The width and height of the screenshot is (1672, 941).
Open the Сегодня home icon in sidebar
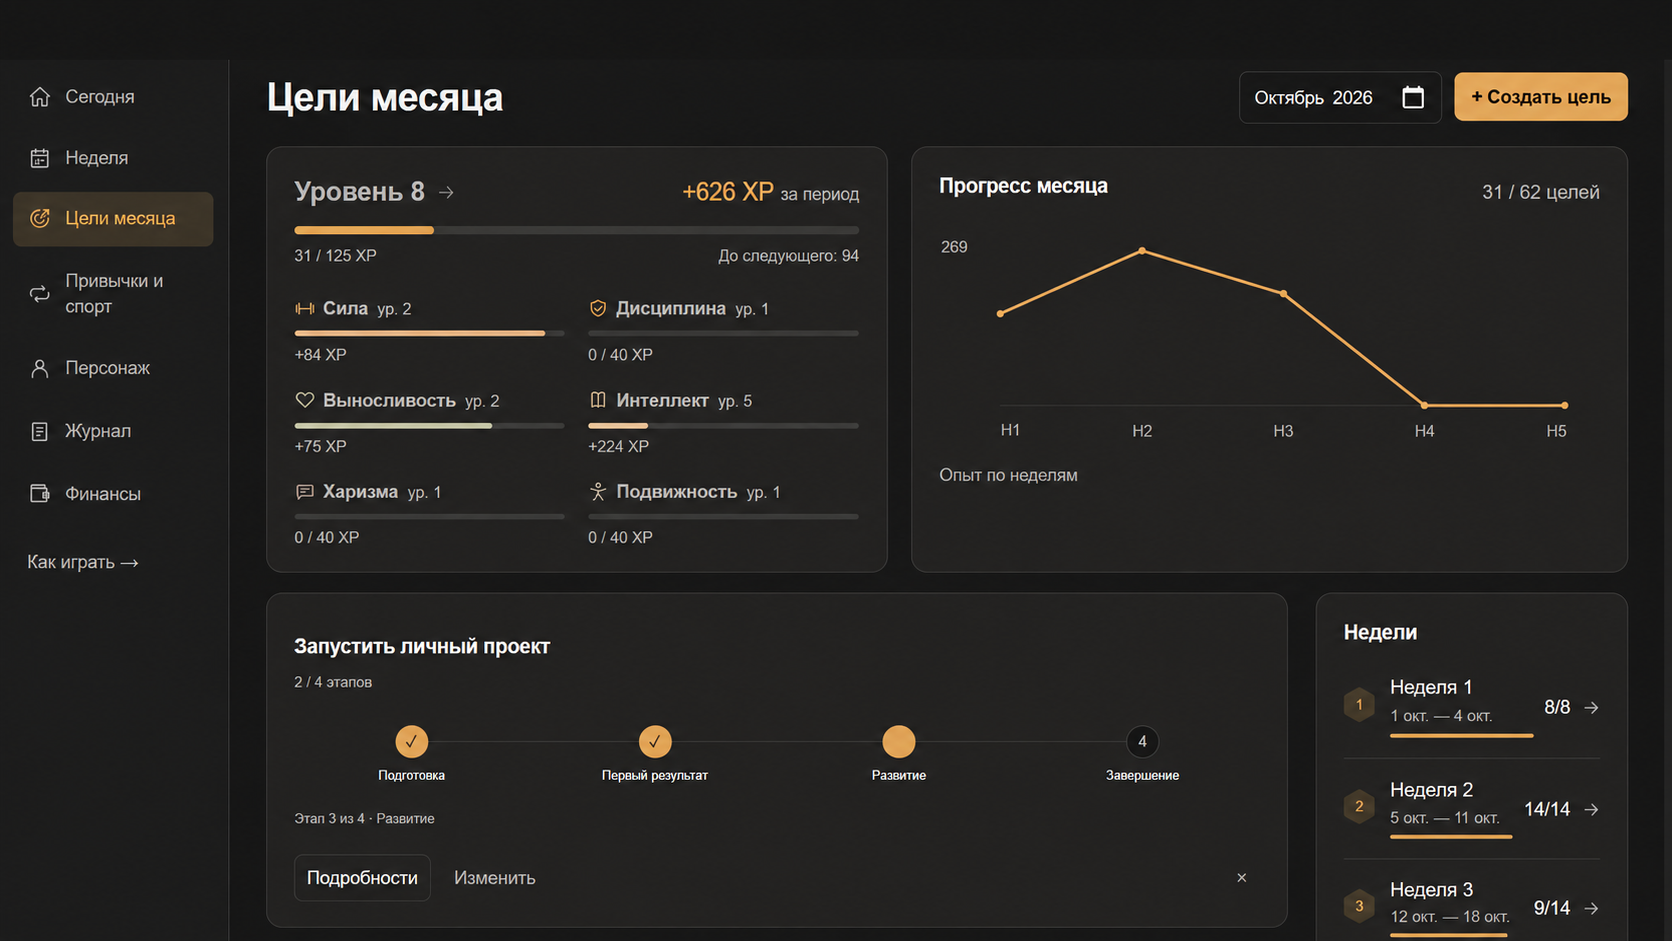pyautogui.click(x=40, y=97)
